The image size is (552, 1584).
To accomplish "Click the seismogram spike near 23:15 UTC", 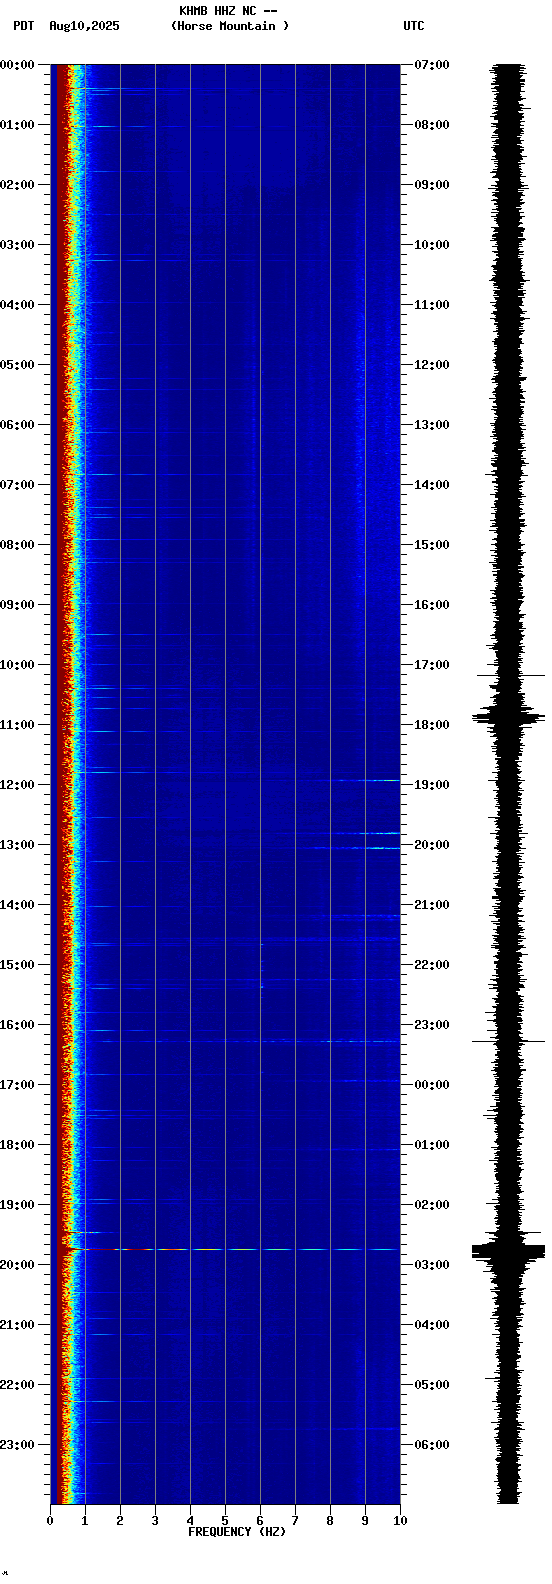I will click(509, 1041).
